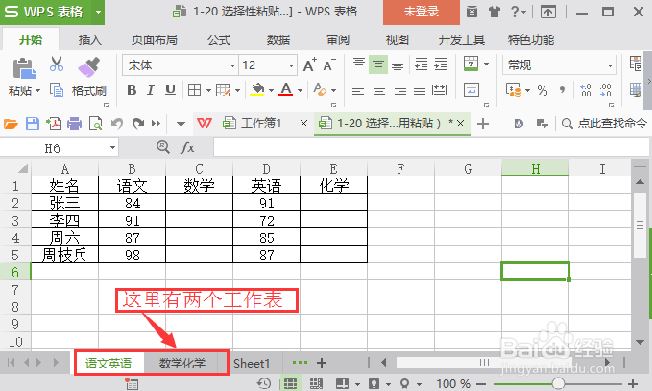This screenshot has width=652, height=391.
Task: Open the 插入 ribbon tab
Action: (90, 40)
